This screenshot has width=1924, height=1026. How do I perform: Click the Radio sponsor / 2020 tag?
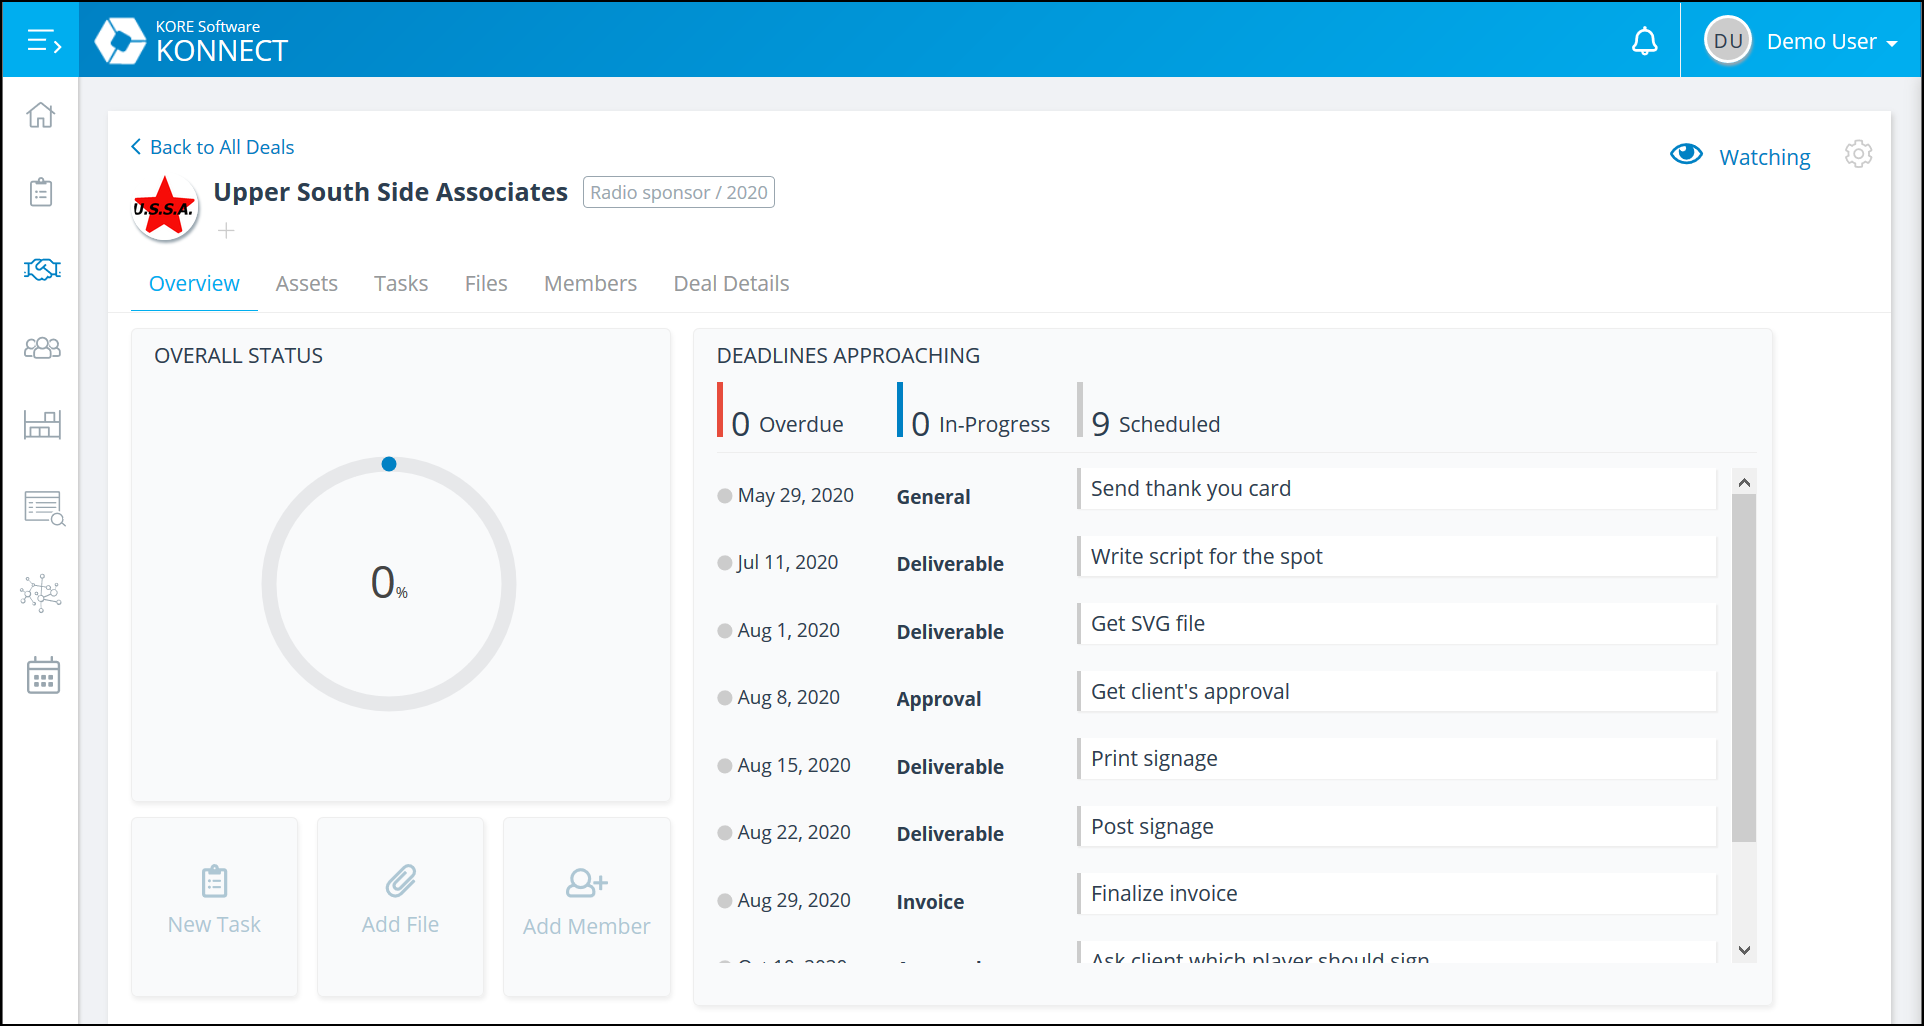[679, 192]
